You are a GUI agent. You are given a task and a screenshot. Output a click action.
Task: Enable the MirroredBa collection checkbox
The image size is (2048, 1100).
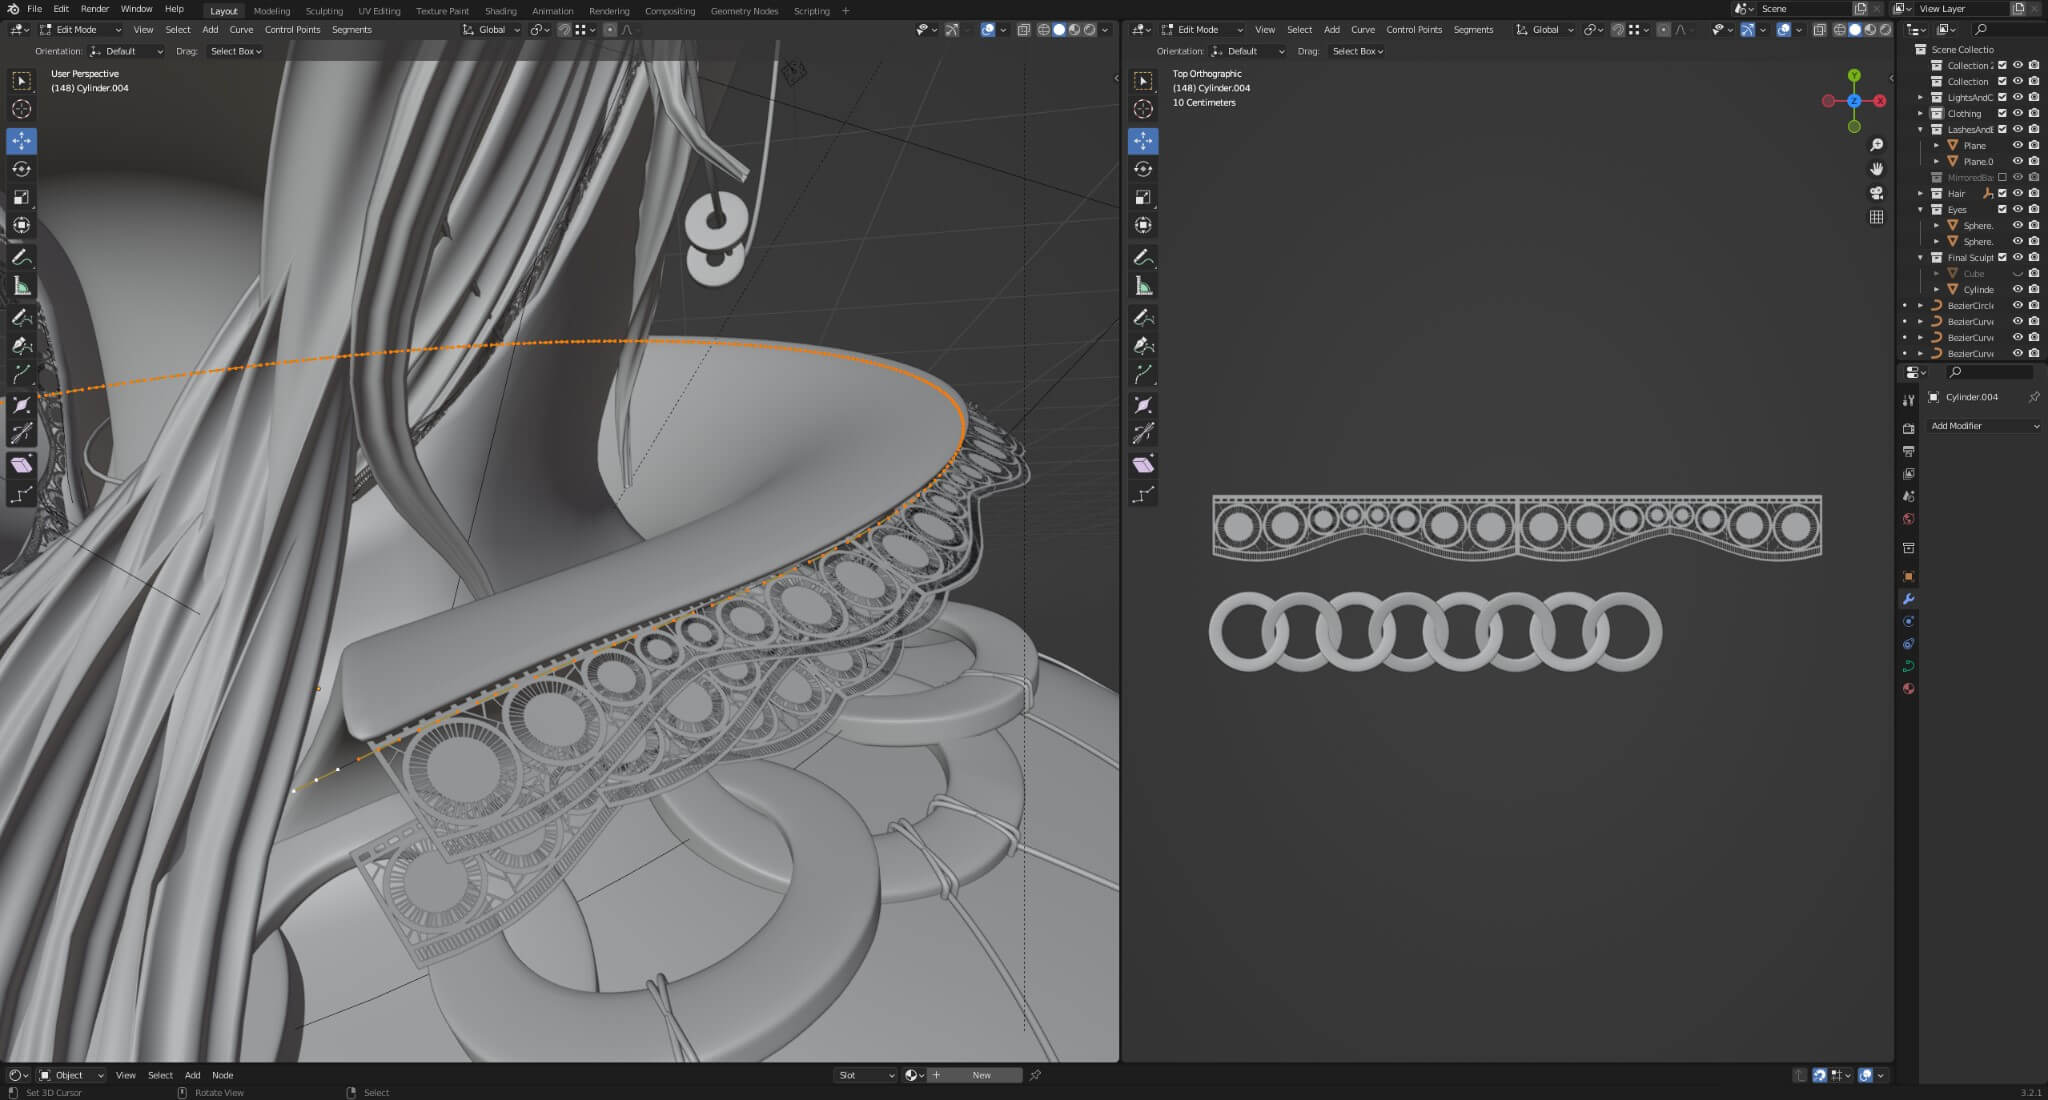click(x=2002, y=177)
